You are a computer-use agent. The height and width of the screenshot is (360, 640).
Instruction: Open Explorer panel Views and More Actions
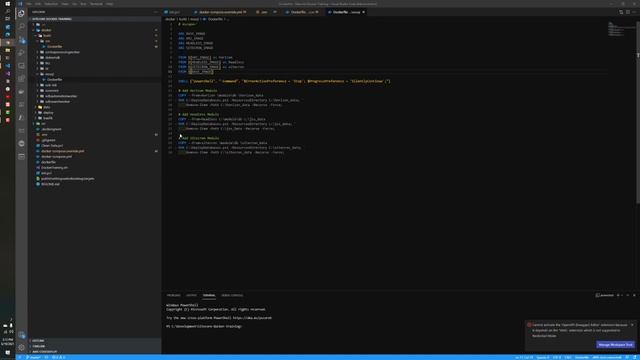[156, 12]
